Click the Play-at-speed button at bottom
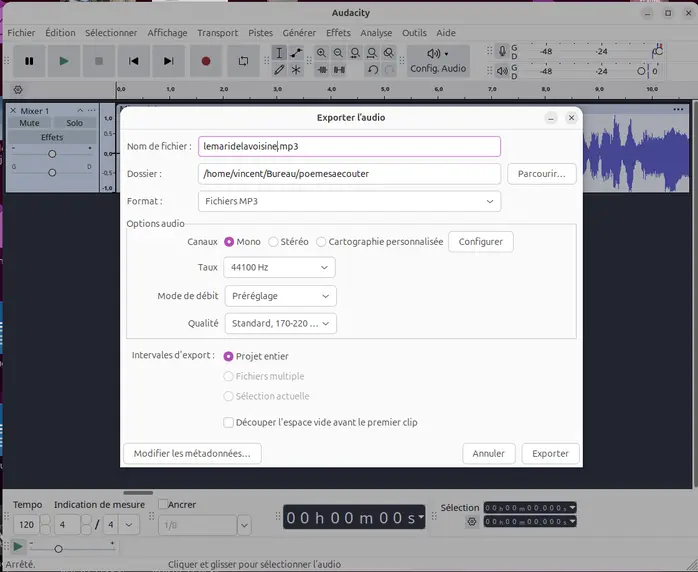Viewport: 698px width, 572px height. pos(18,546)
